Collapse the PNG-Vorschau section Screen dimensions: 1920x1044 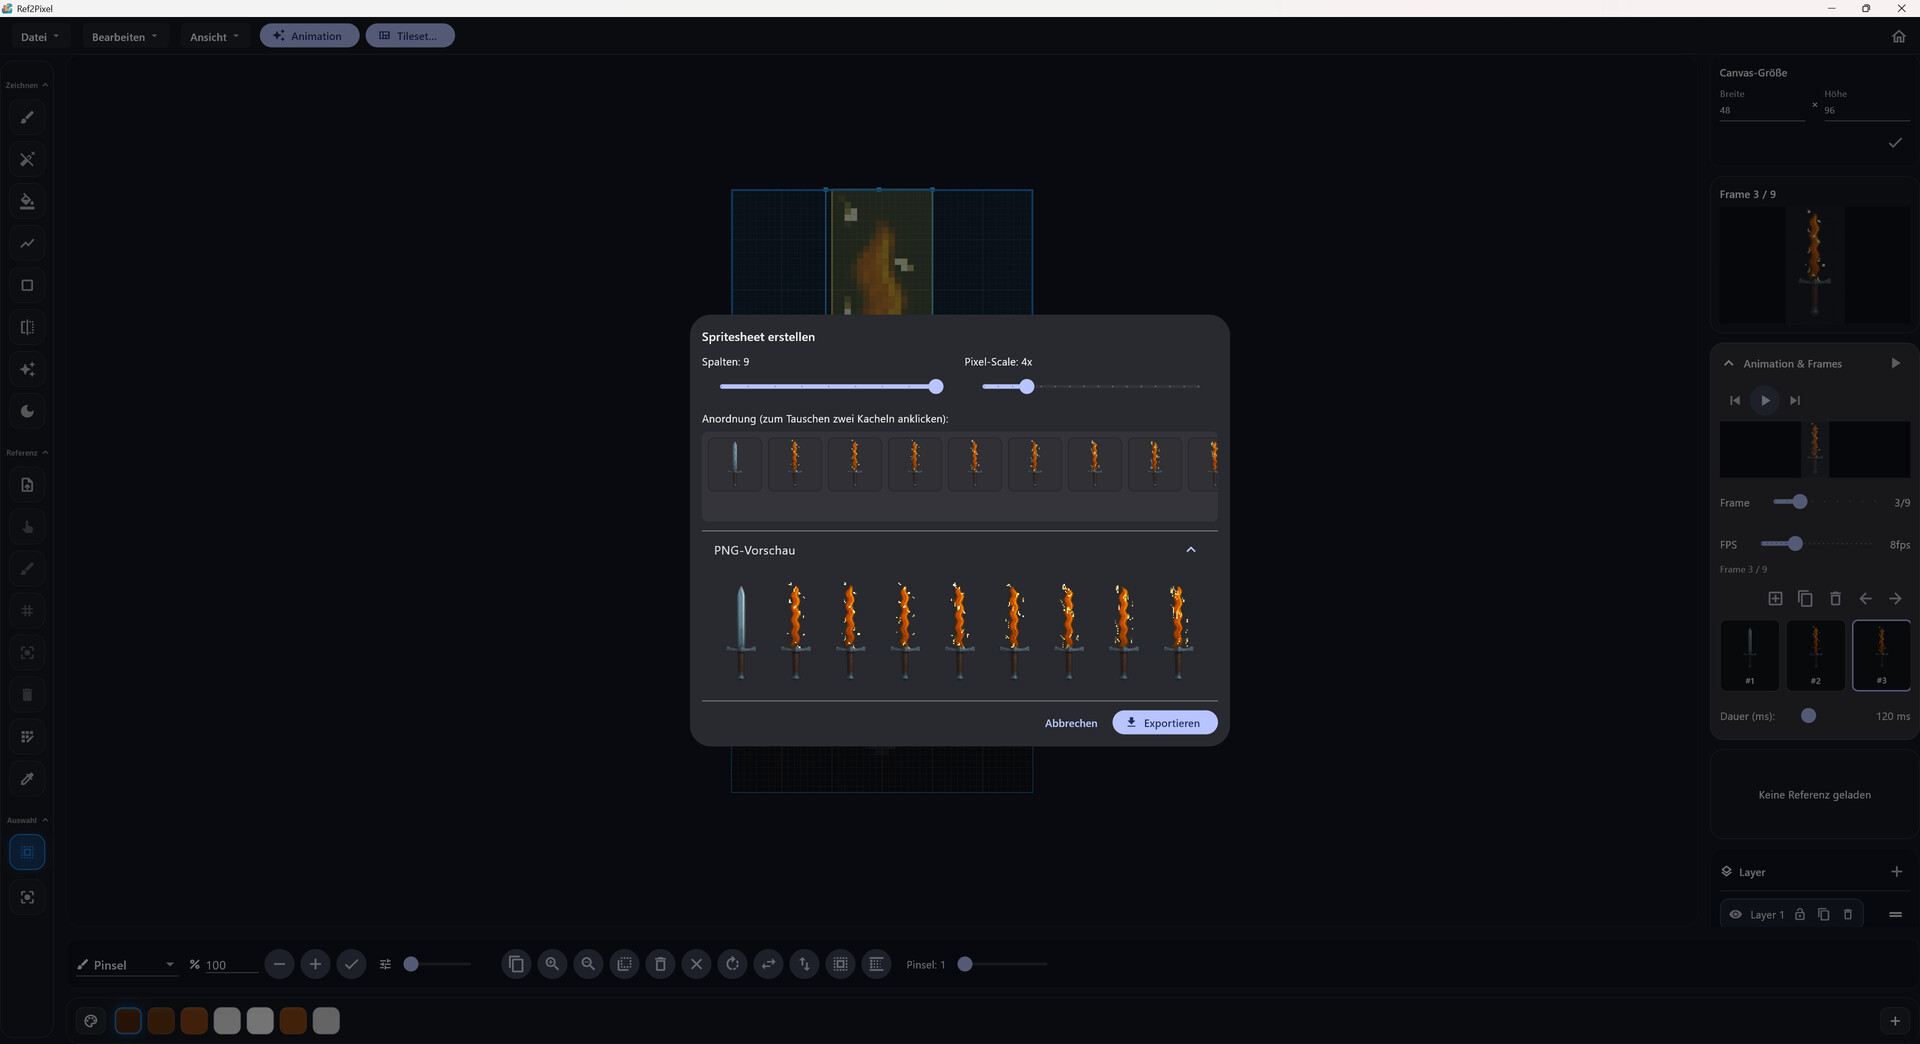tap(1190, 549)
